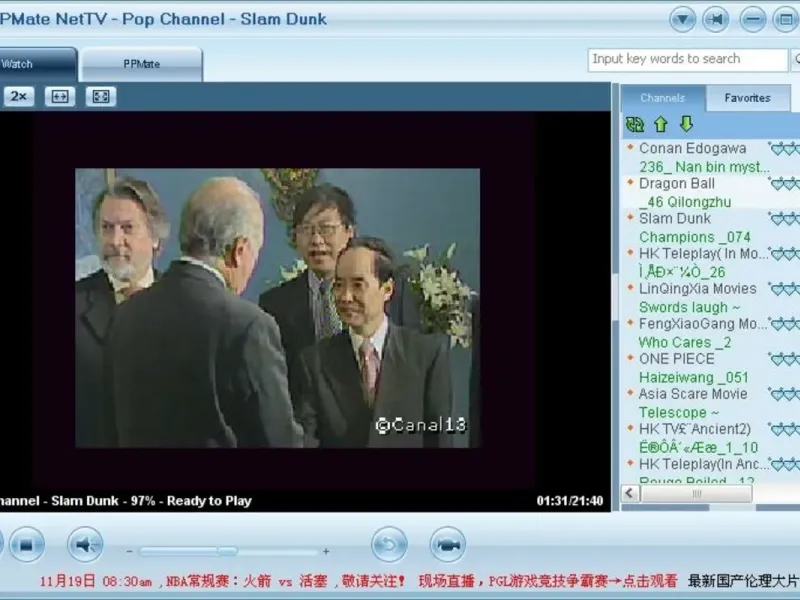The width and height of the screenshot is (800, 600).
Task: Adjust the volume slider handle
Action: (x=227, y=551)
